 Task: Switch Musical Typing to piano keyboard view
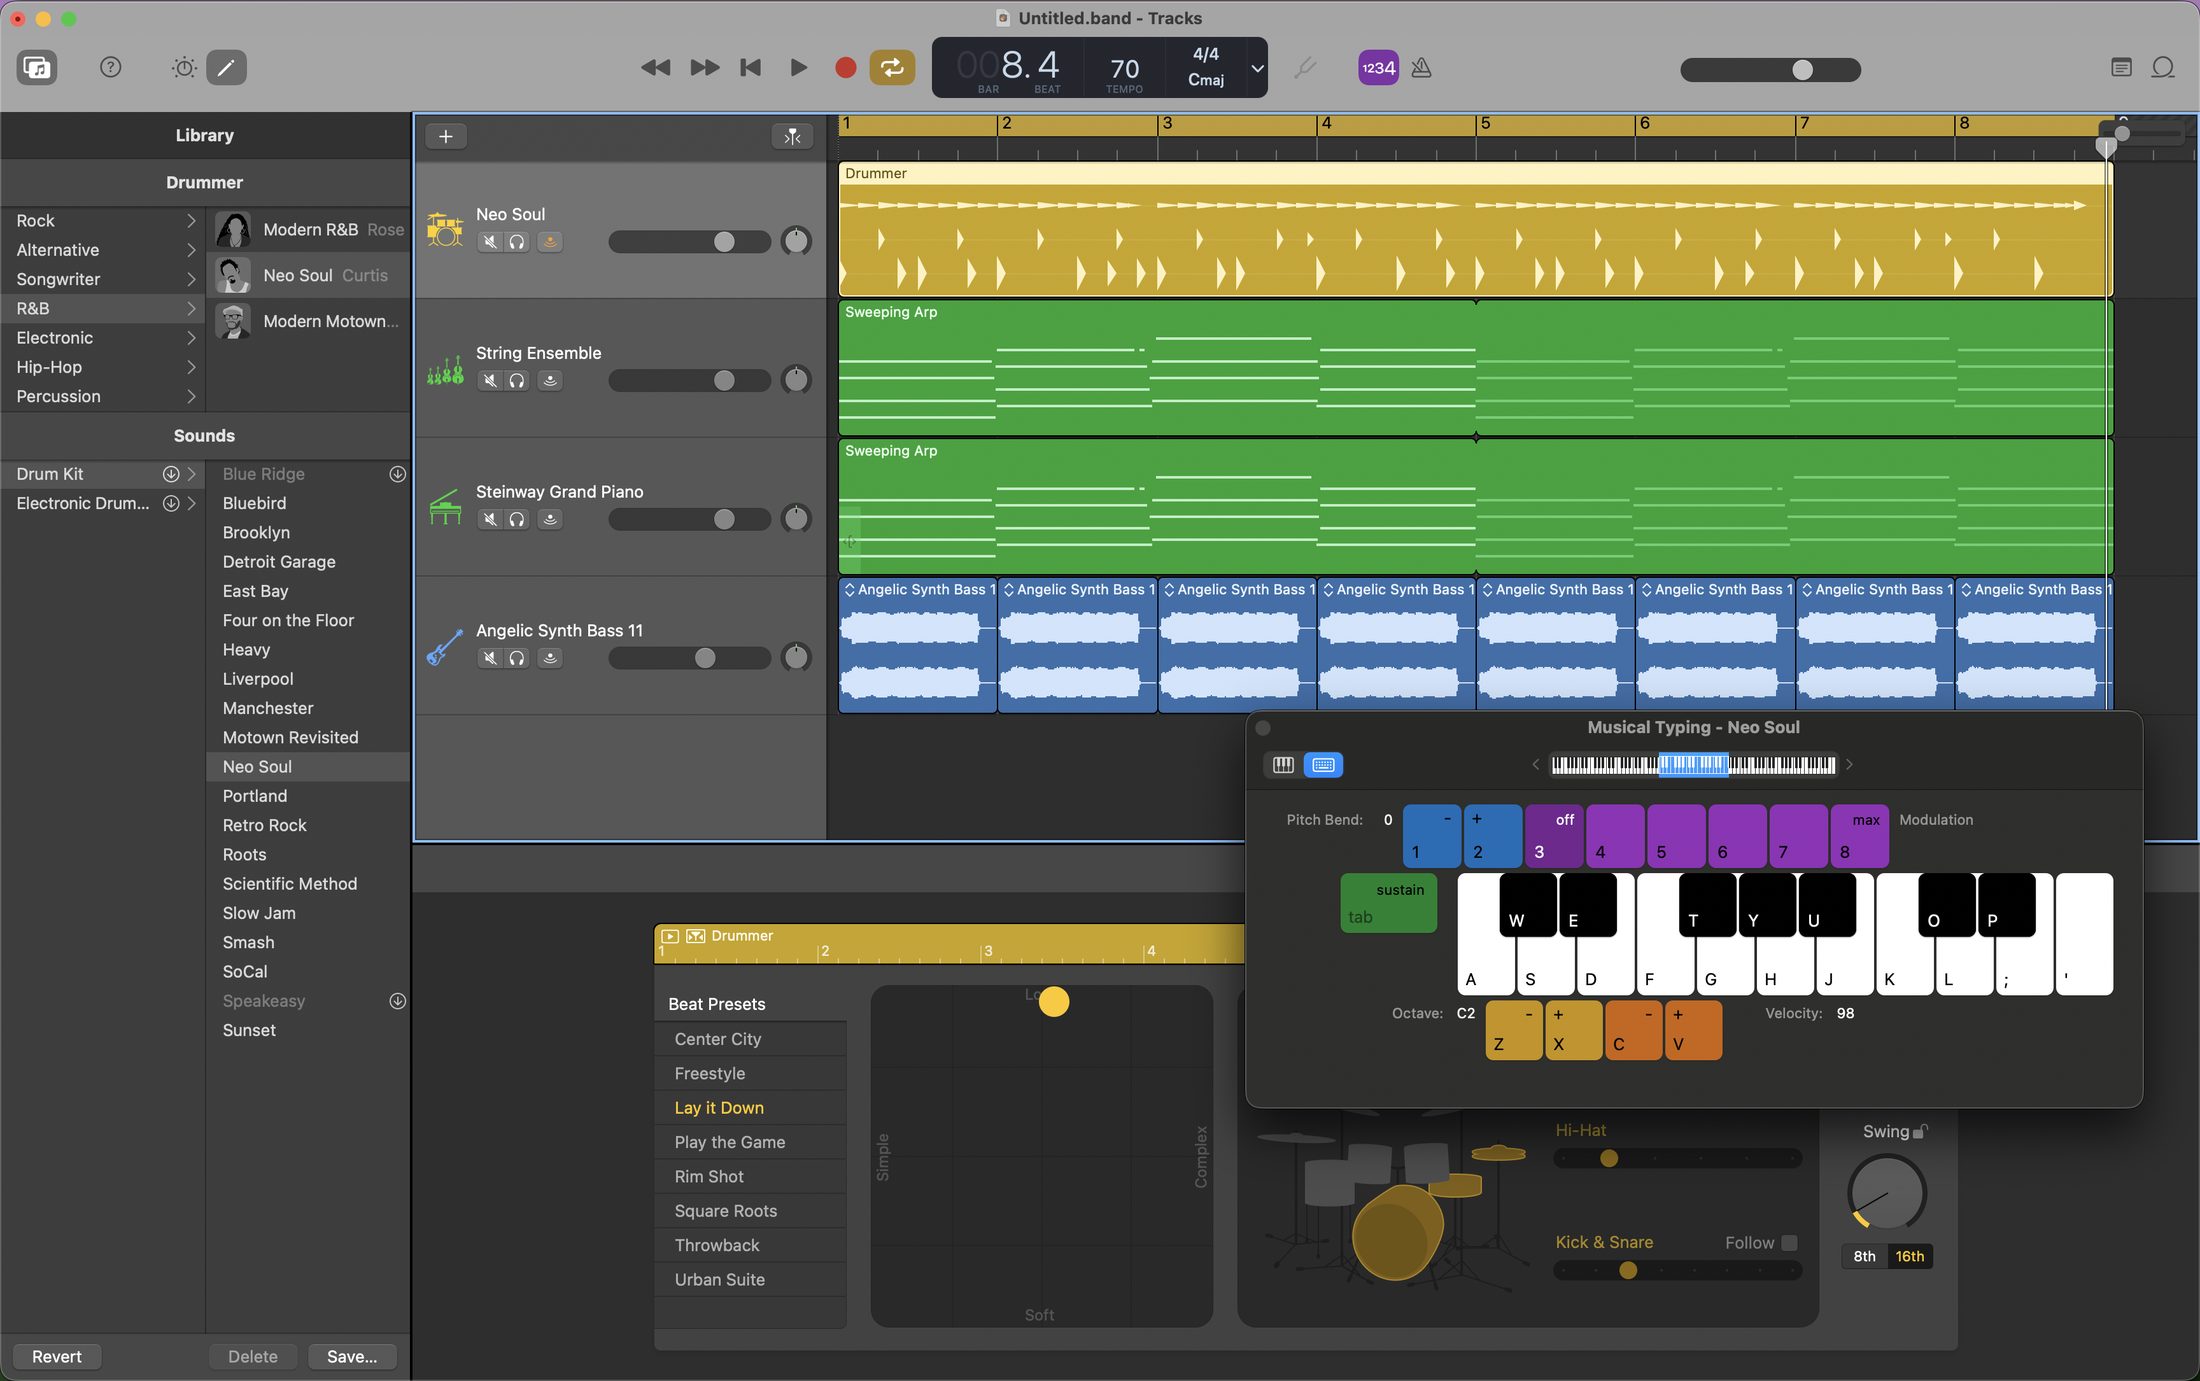click(x=1283, y=765)
